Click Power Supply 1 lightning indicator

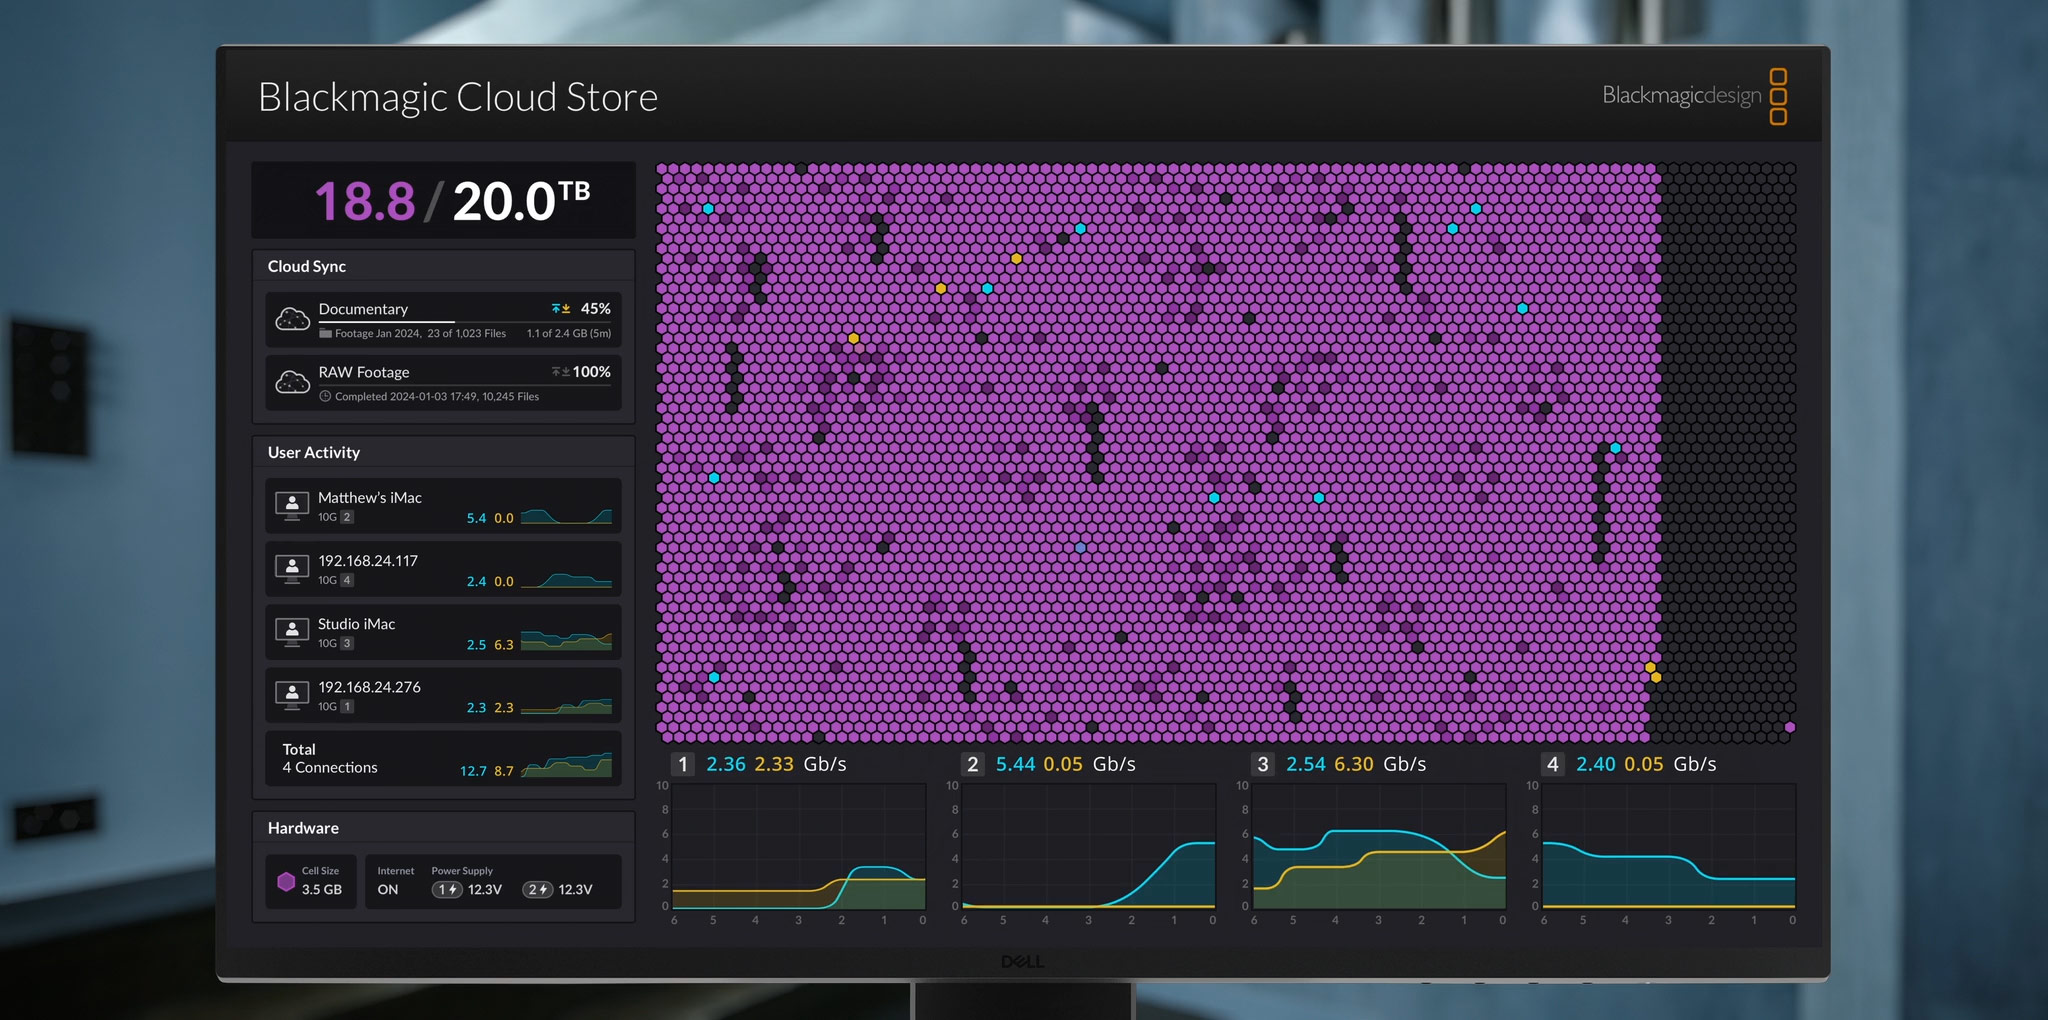447,890
